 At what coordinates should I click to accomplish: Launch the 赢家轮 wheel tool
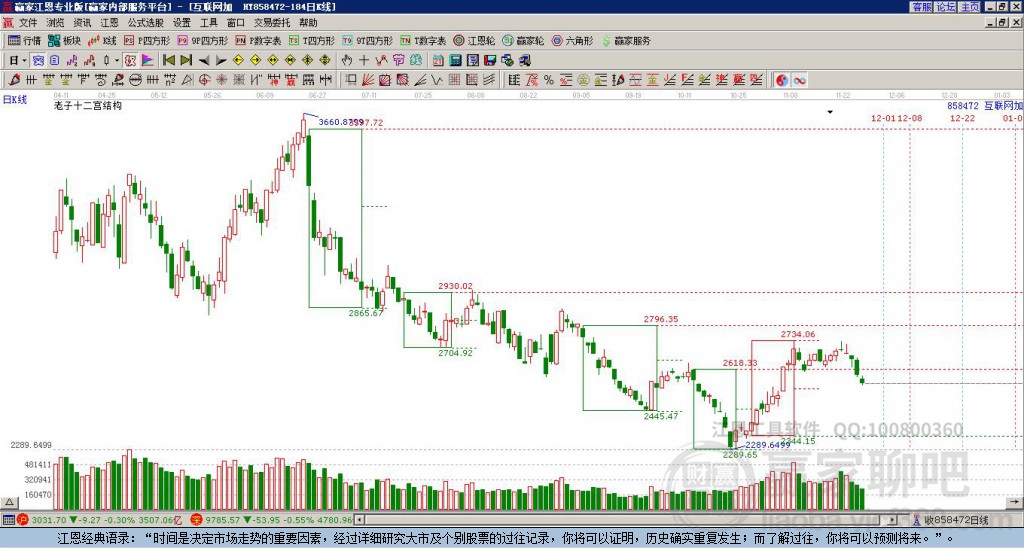click(523, 41)
